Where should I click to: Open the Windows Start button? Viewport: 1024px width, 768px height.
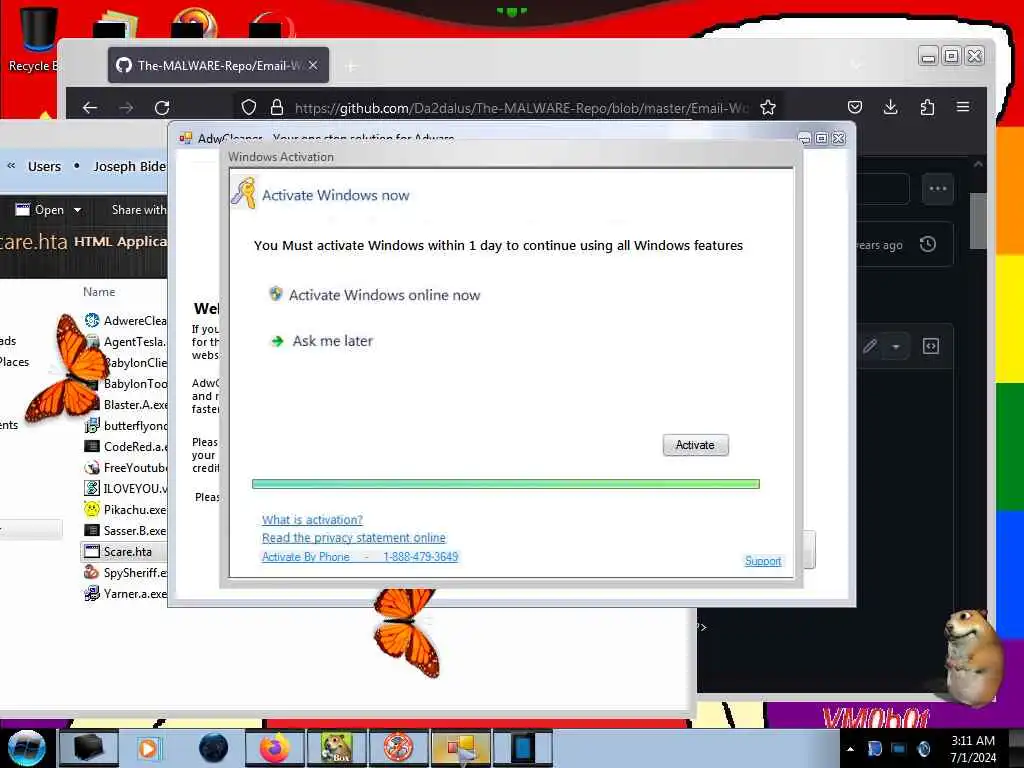pos(26,748)
